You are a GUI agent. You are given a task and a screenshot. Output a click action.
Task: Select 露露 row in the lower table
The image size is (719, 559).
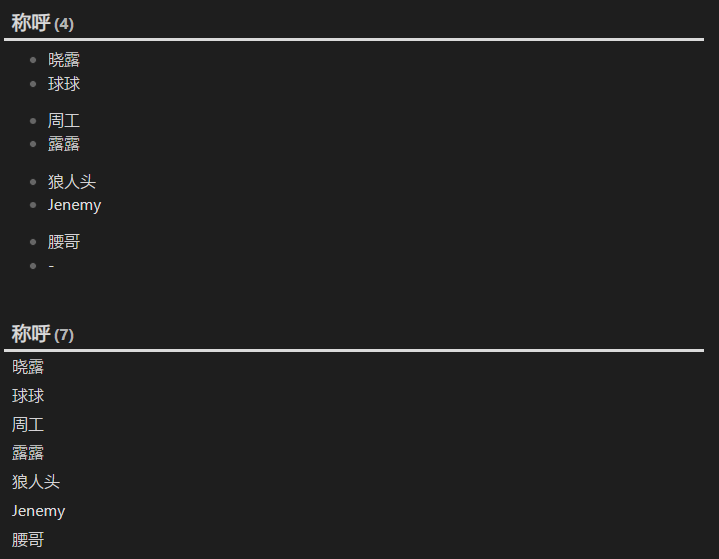(x=354, y=453)
